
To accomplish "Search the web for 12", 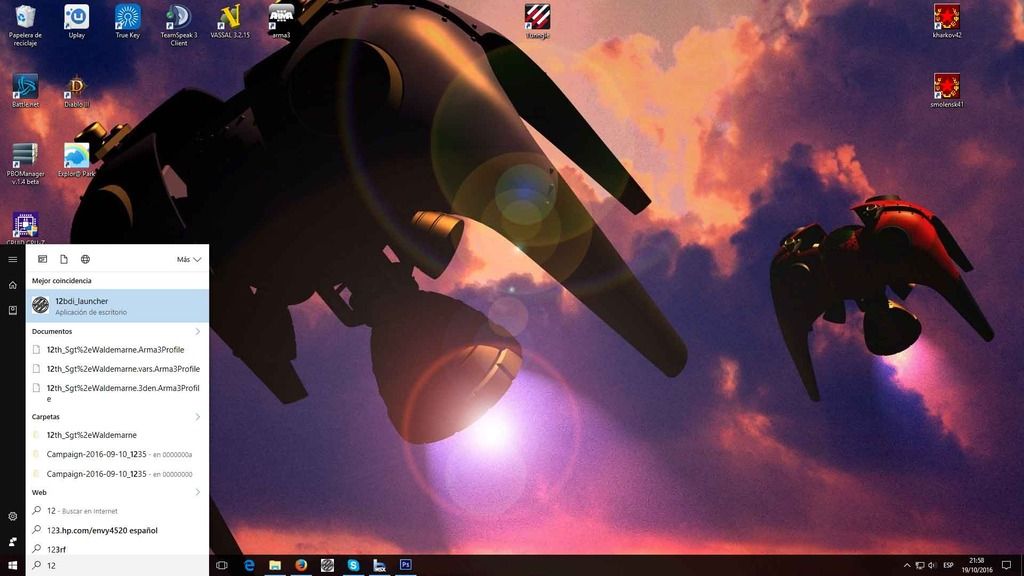I will coord(118,511).
